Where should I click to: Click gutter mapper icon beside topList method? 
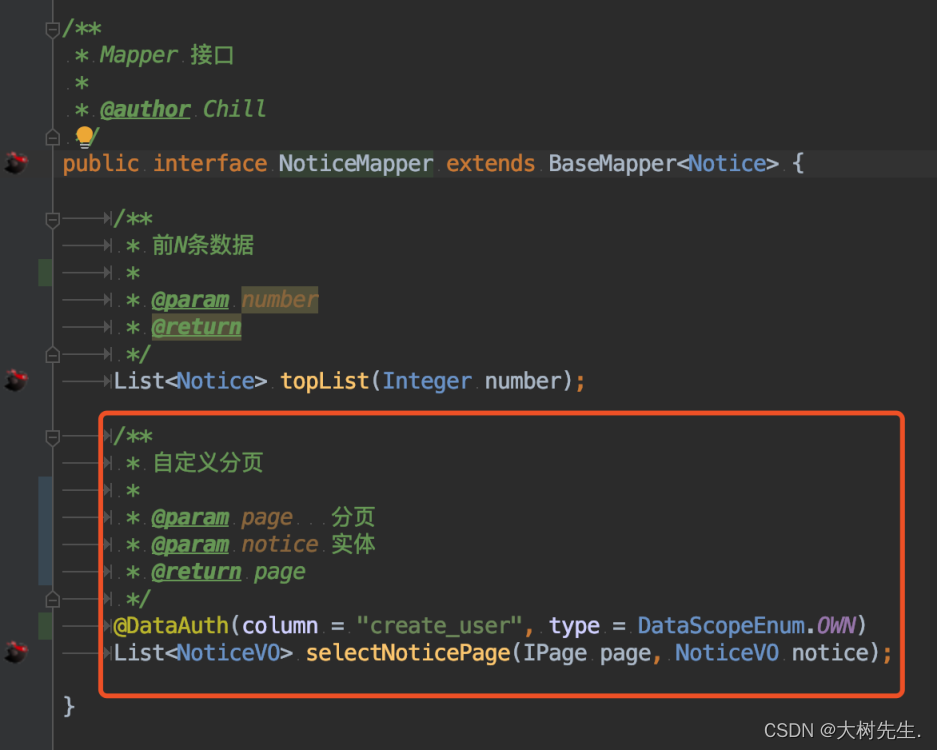[x=16, y=380]
